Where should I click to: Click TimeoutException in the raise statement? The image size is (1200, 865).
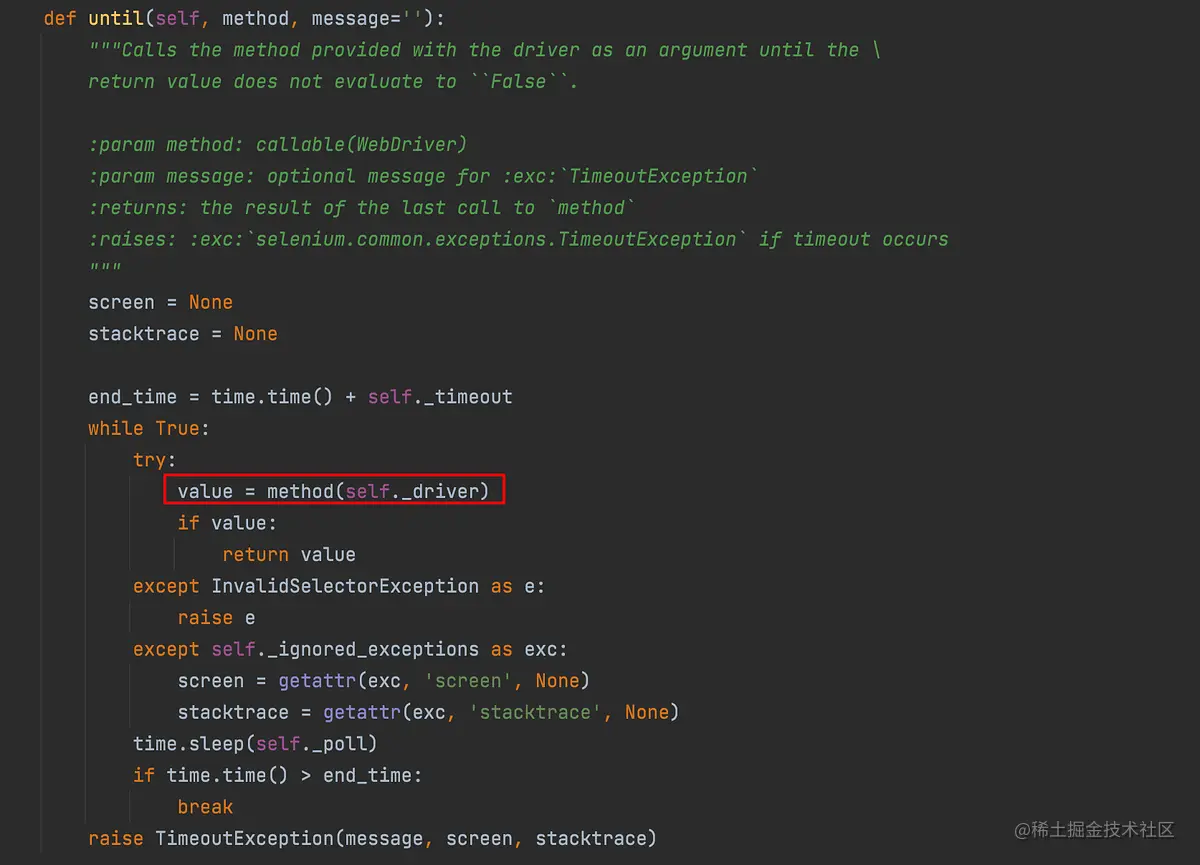coord(289,838)
